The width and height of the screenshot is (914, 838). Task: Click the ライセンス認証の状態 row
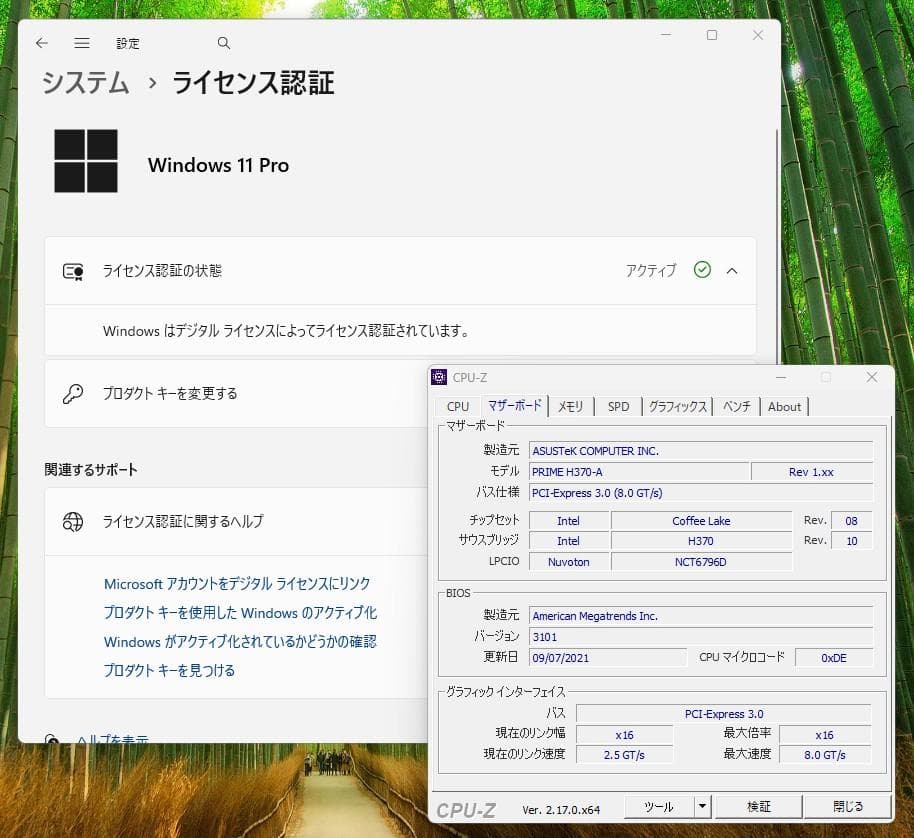(400, 271)
